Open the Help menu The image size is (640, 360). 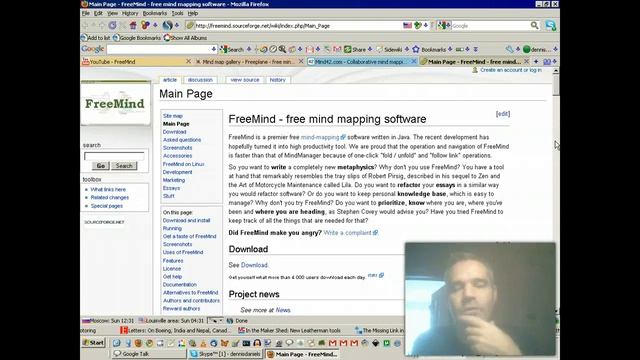(x=193, y=13)
